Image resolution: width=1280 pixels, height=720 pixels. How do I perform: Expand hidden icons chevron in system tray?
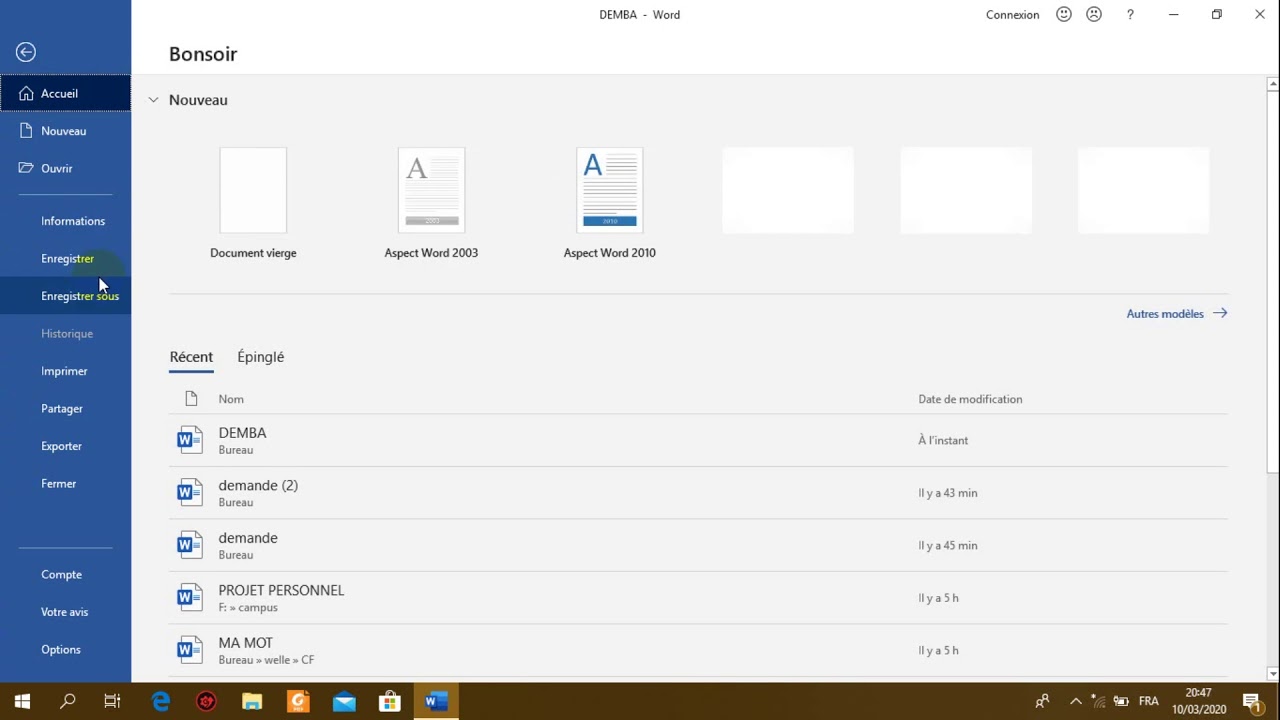pyautogui.click(x=1075, y=700)
